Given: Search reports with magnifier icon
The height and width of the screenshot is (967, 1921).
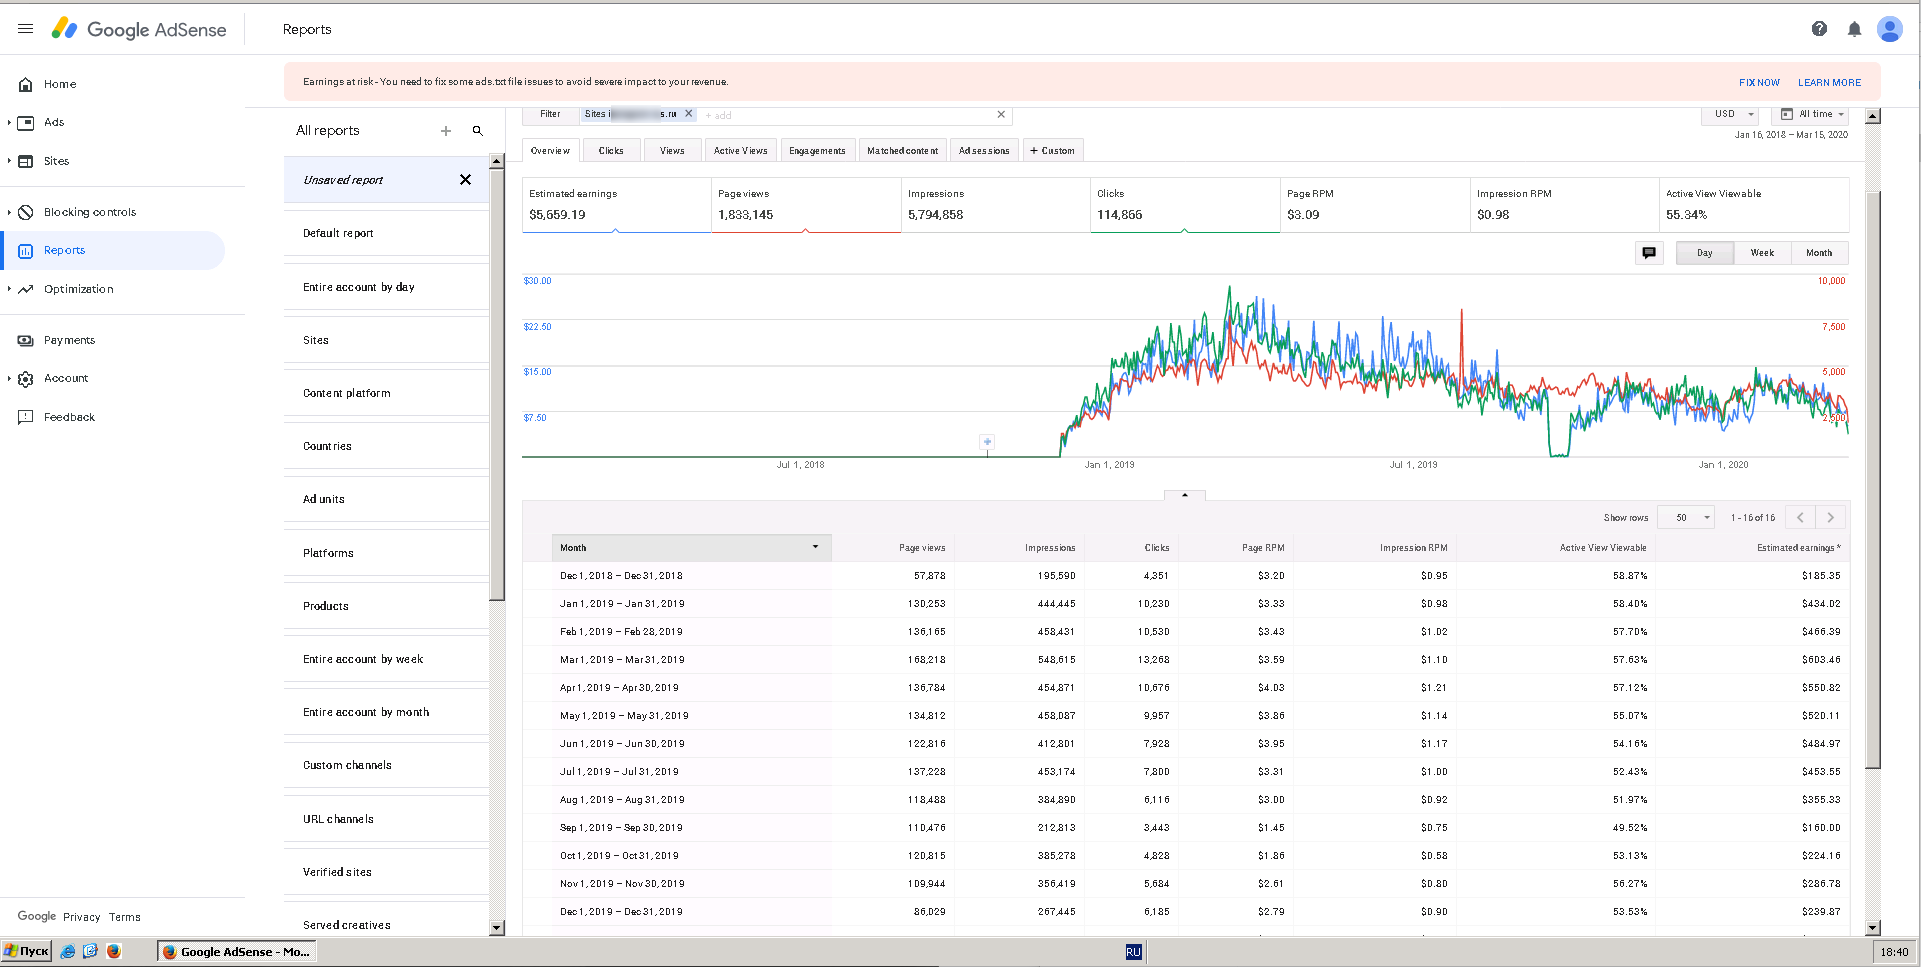Looking at the screenshot, I should (478, 131).
